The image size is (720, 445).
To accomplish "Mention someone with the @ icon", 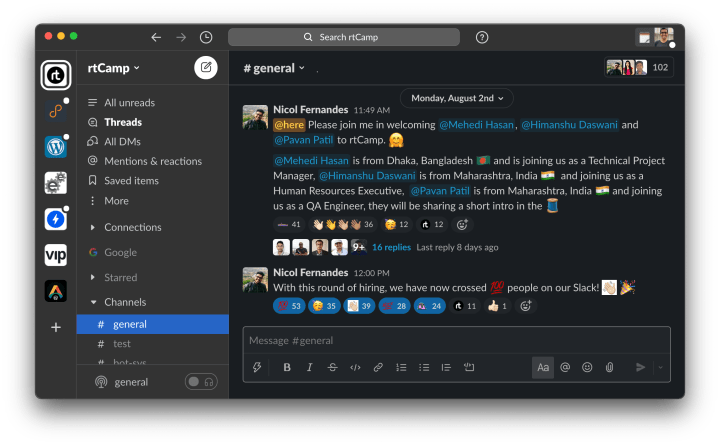I will 565,367.
